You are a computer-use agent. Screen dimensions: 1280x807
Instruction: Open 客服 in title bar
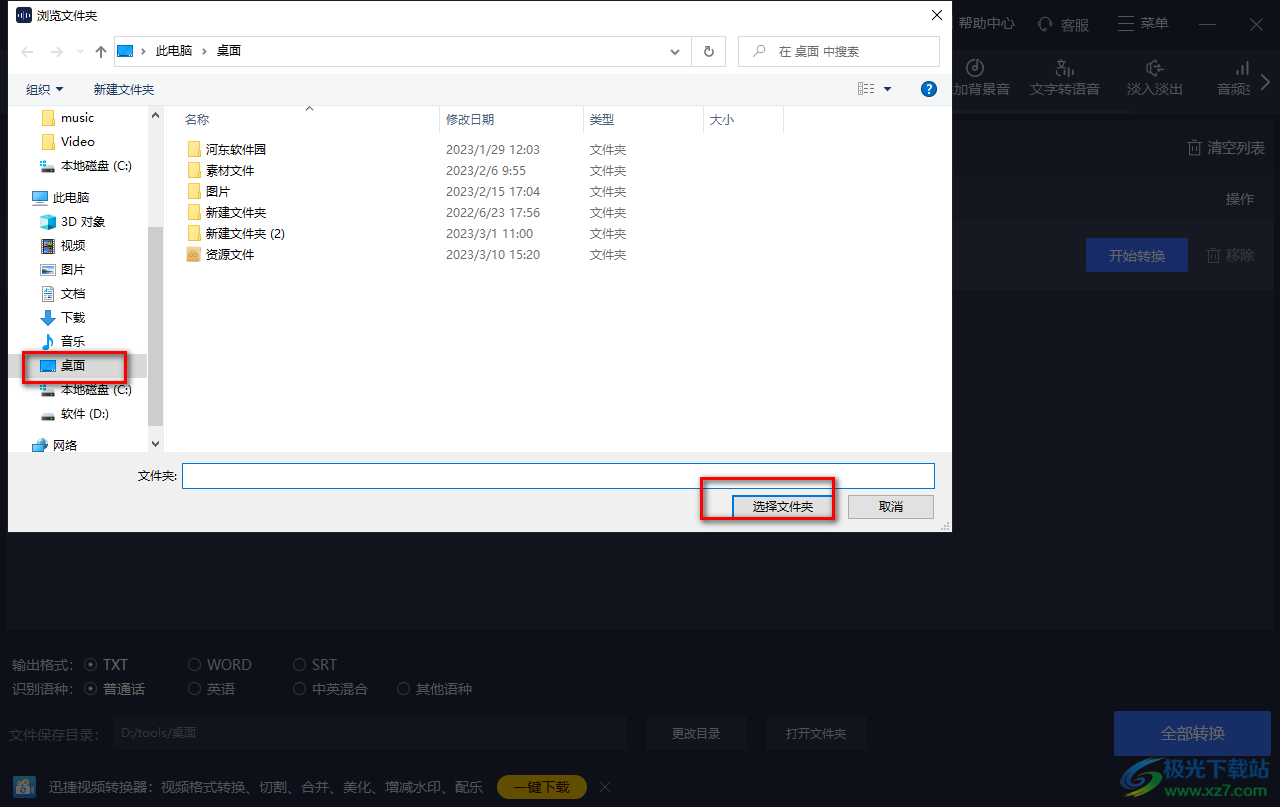point(1063,24)
